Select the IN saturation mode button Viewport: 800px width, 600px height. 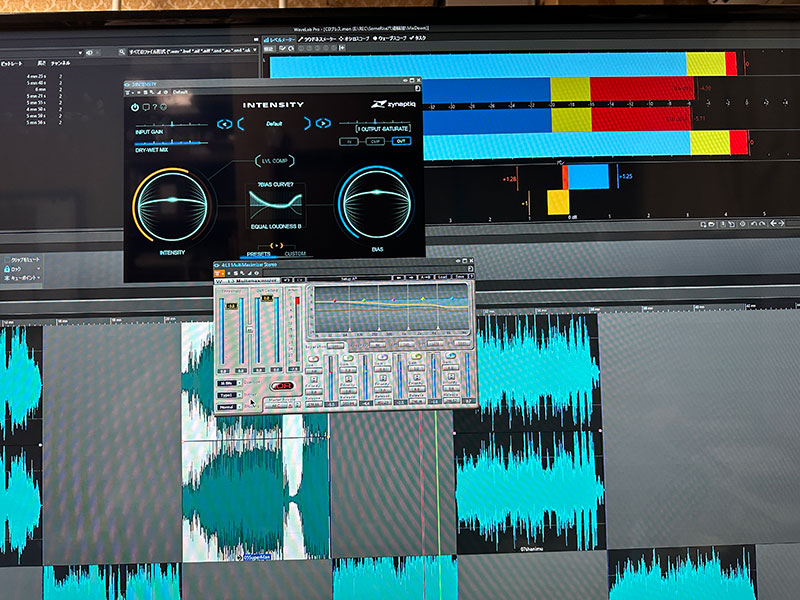[x=349, y=141]
